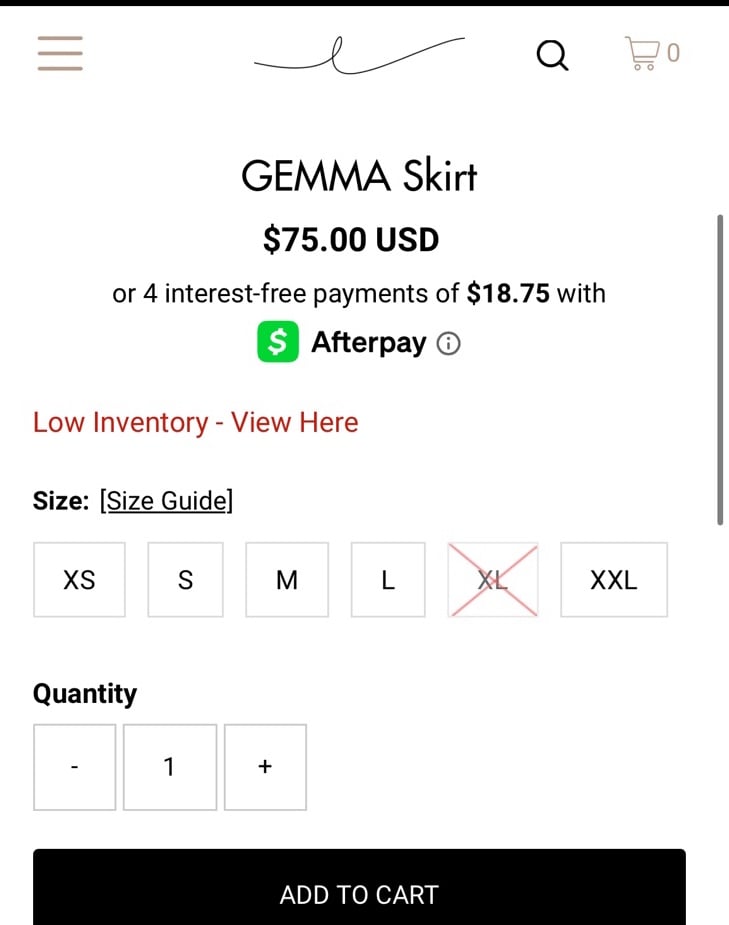The height and width of the screenshot is (925, 729).
Task: Select size M
Action: pyautogui.click(x=287, y=580)
